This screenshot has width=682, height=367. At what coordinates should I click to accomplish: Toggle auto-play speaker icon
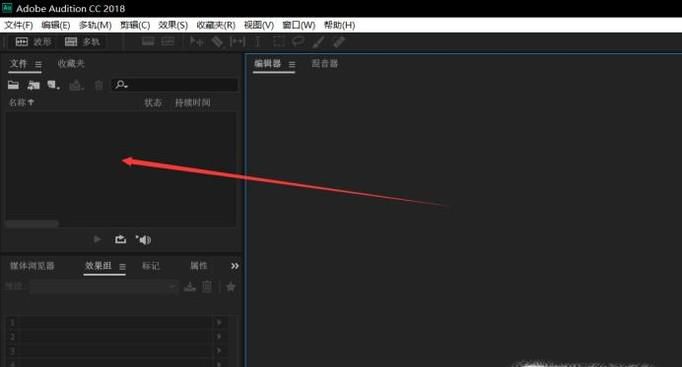click(143, 240)
